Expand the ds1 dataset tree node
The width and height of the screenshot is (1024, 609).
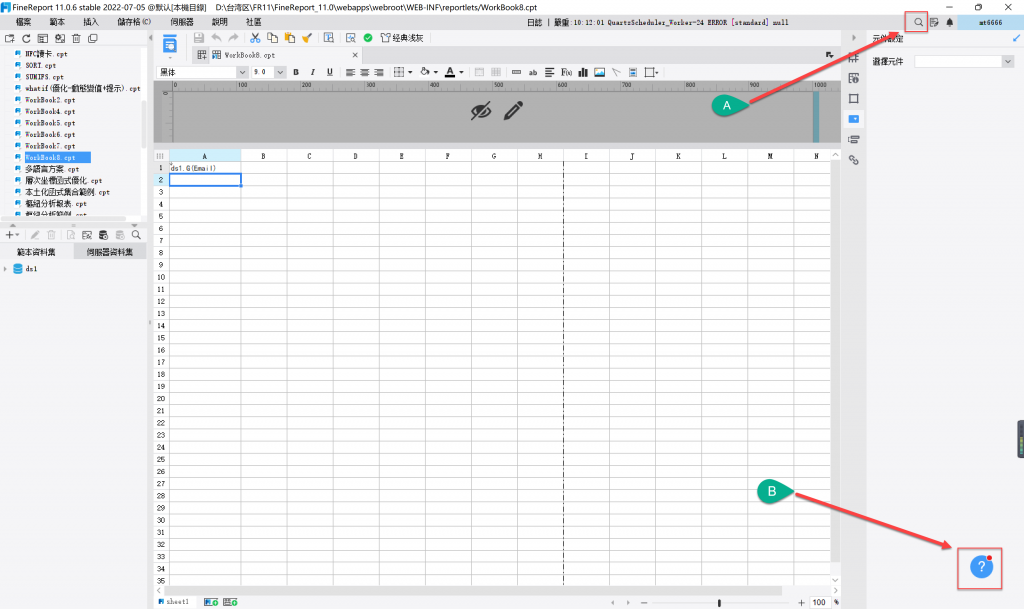tap(5, 269)
